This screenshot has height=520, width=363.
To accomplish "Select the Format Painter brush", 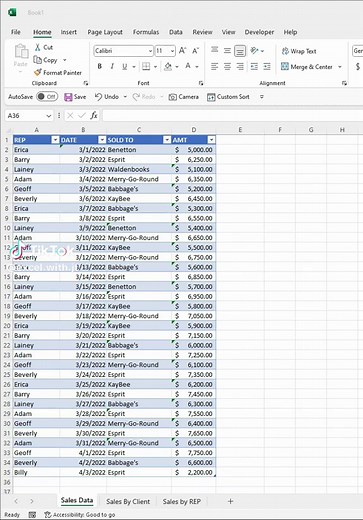I will coord(38,72).
